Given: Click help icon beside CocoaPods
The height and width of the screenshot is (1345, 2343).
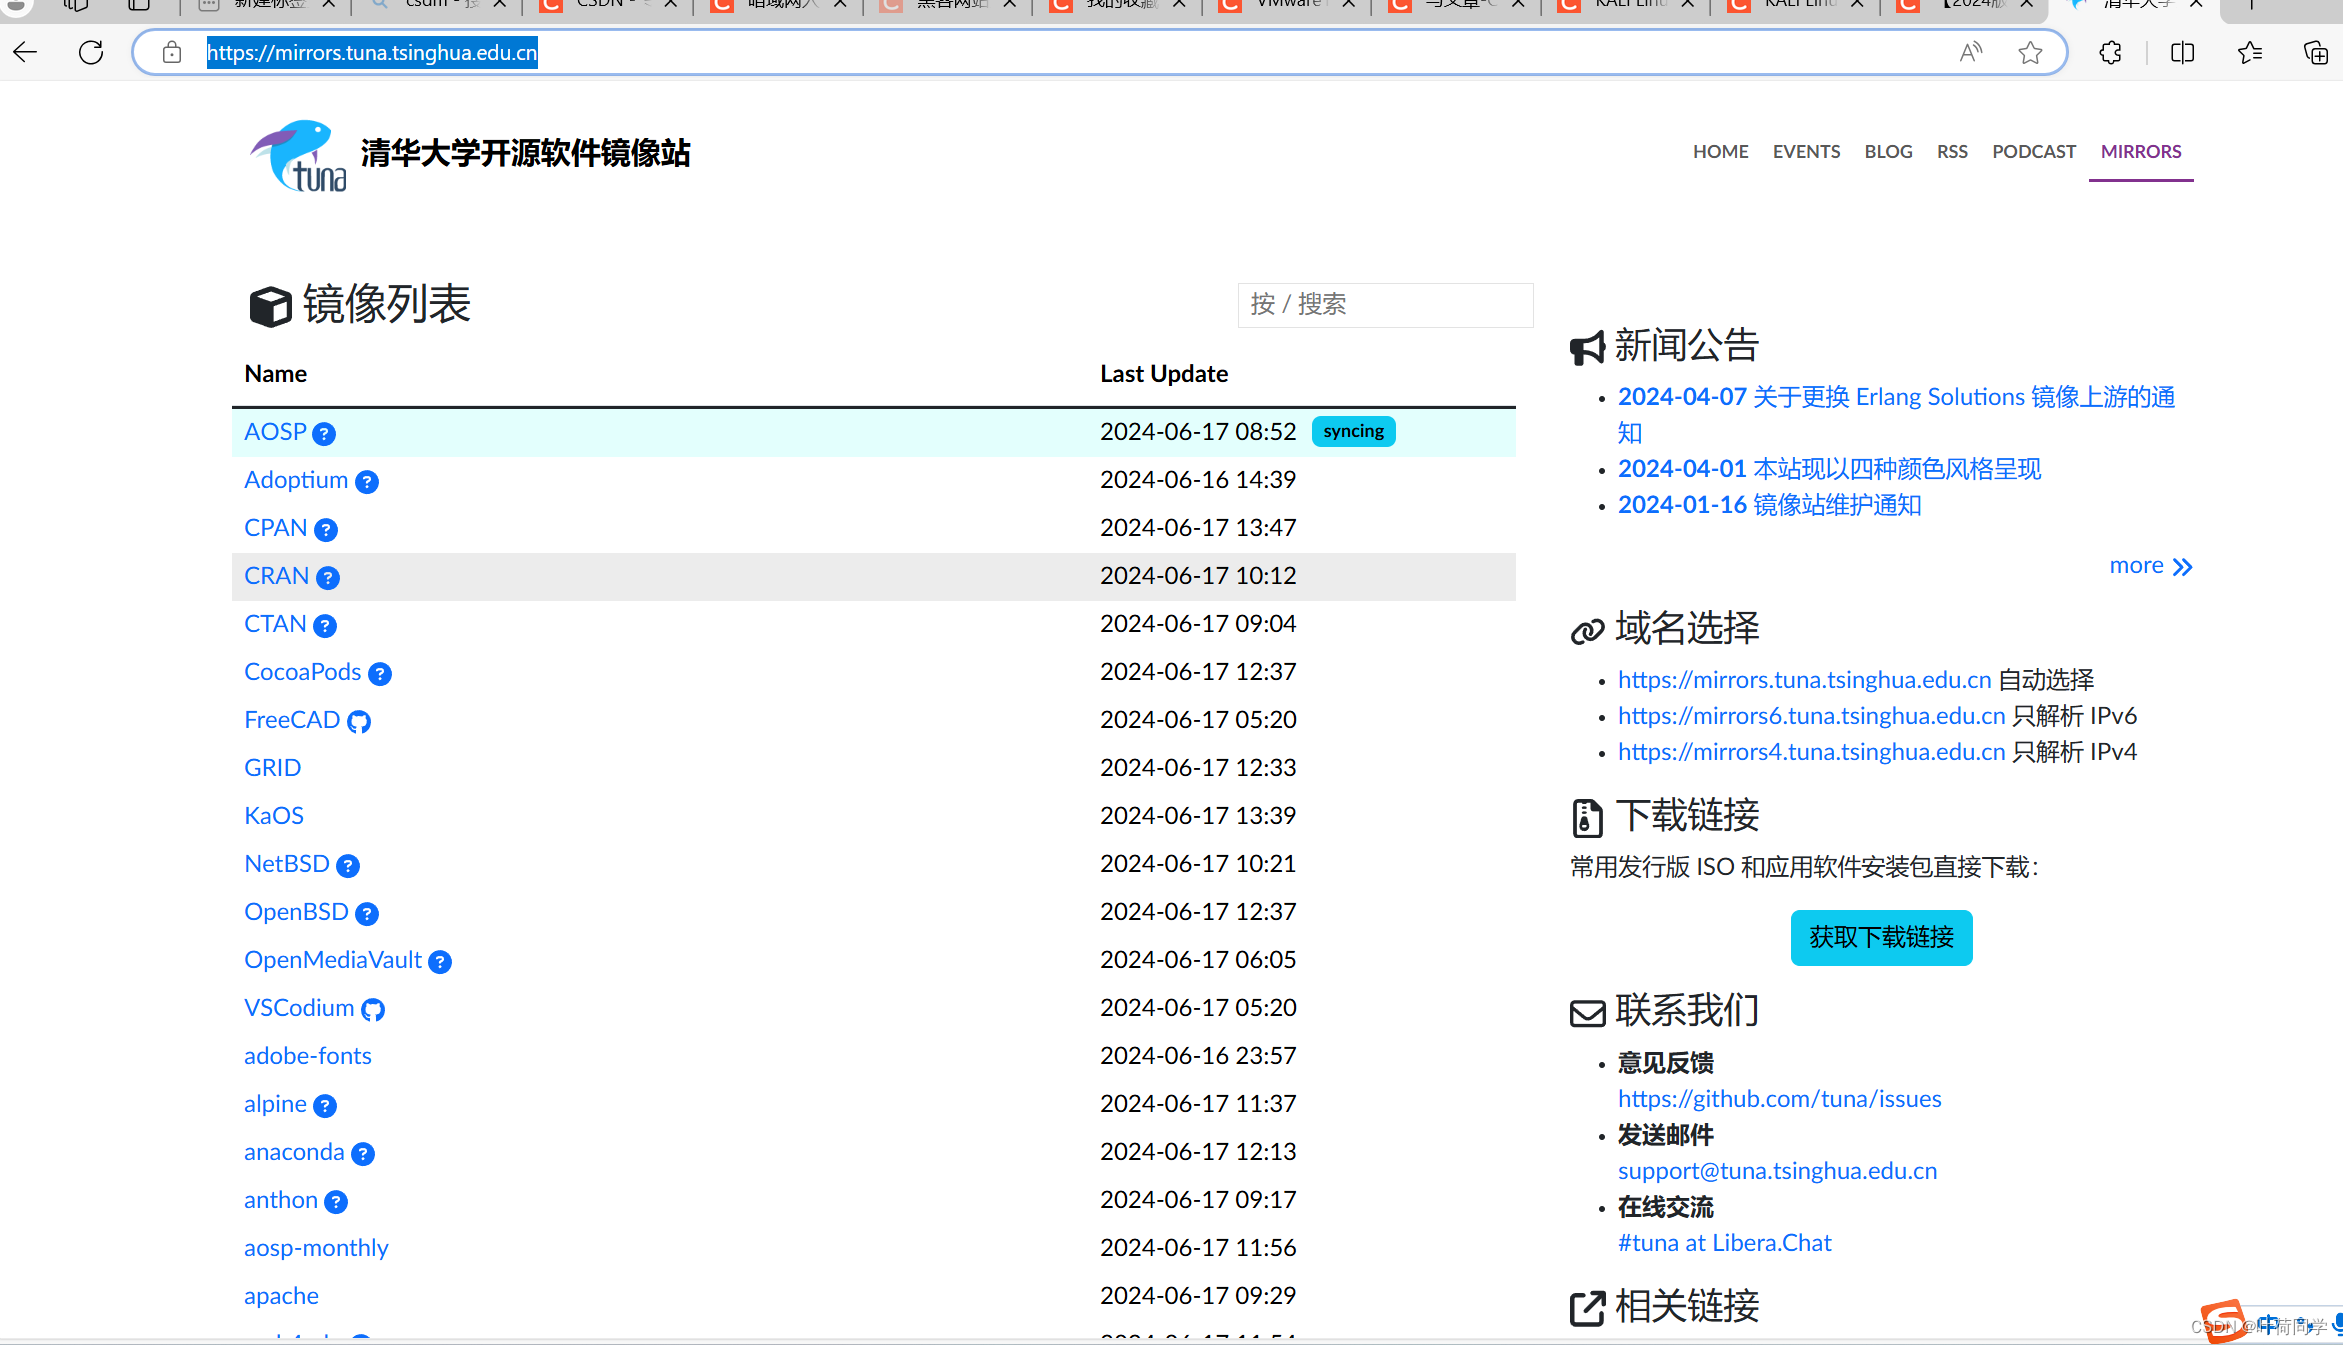Looking at the screenshot, I should tap(380, 674).
